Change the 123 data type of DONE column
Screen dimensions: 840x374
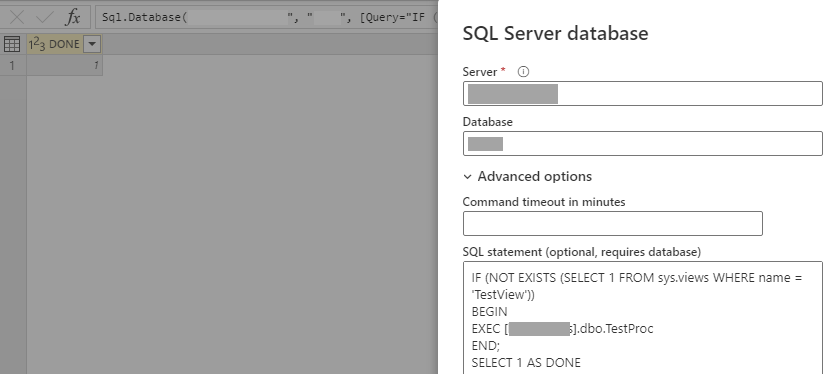tap(37, 44)
